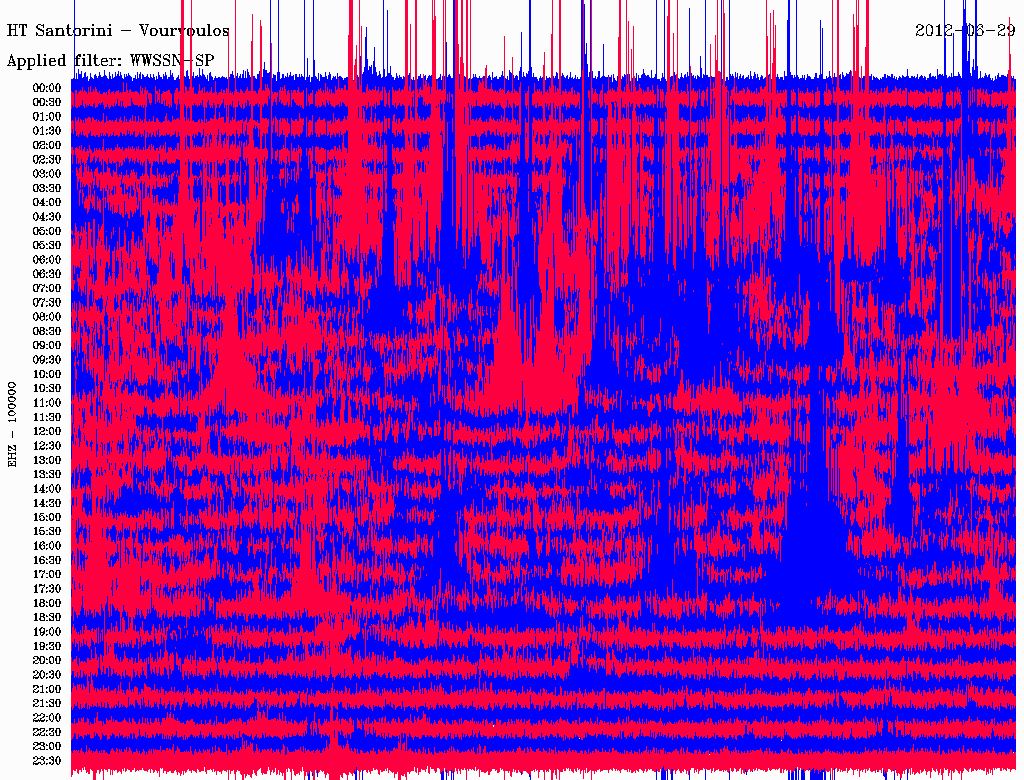Select the 22:30 time row label
The height and width of the screenshot is (780, 1024).
47,732
